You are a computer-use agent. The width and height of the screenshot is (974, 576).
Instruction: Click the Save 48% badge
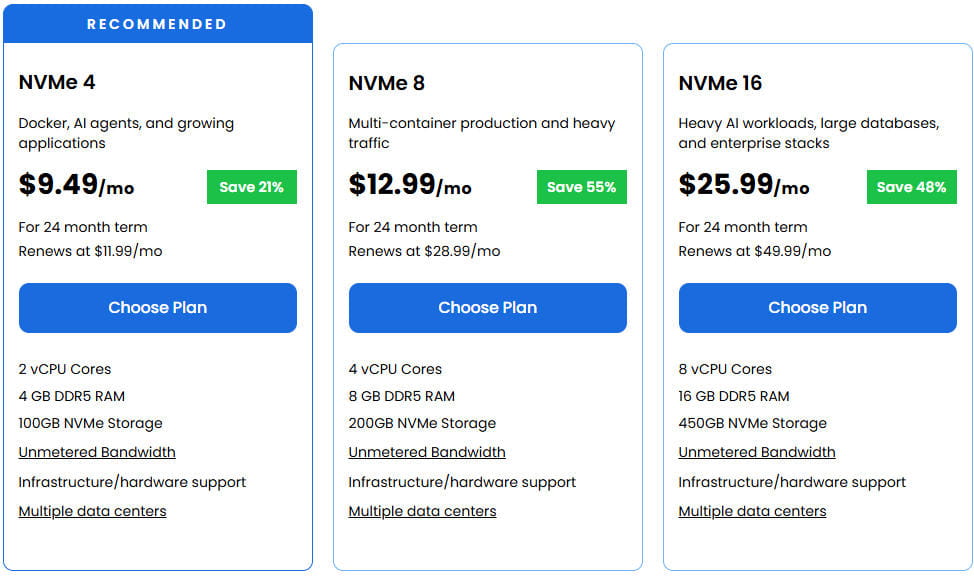(x=911, y=187)
